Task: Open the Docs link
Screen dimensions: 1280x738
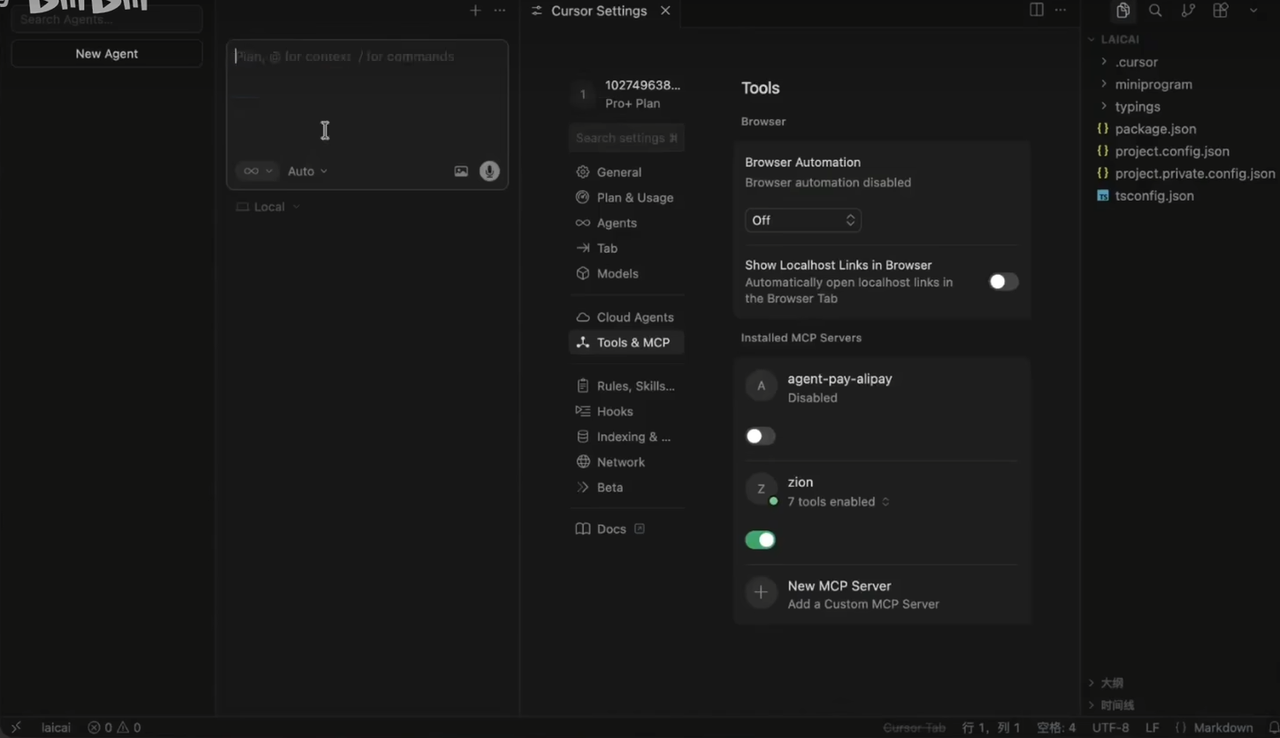Action: pyautogui.click(x=611, y=529)
